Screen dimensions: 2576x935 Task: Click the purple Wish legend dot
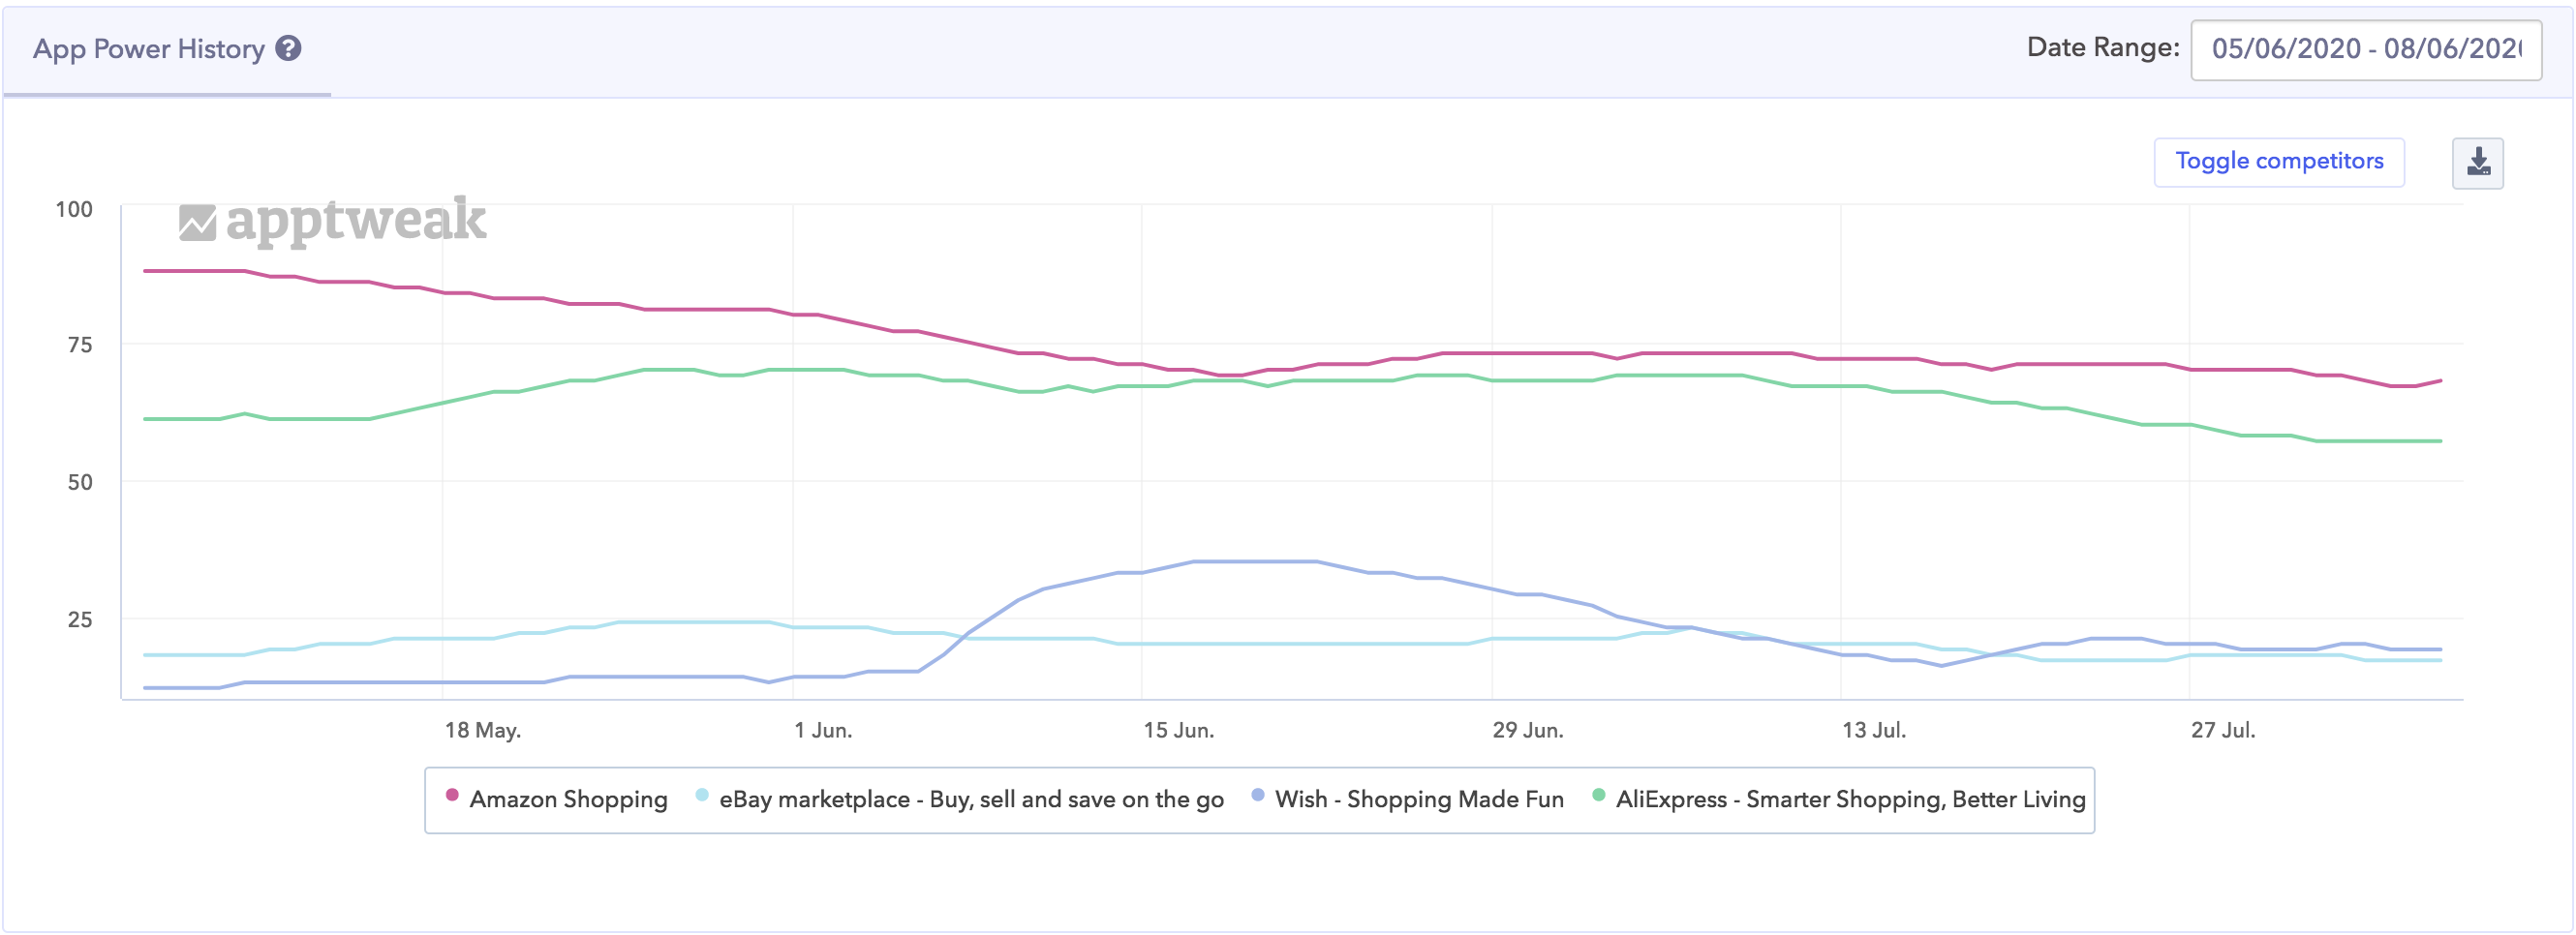[x=1257, y=798]
